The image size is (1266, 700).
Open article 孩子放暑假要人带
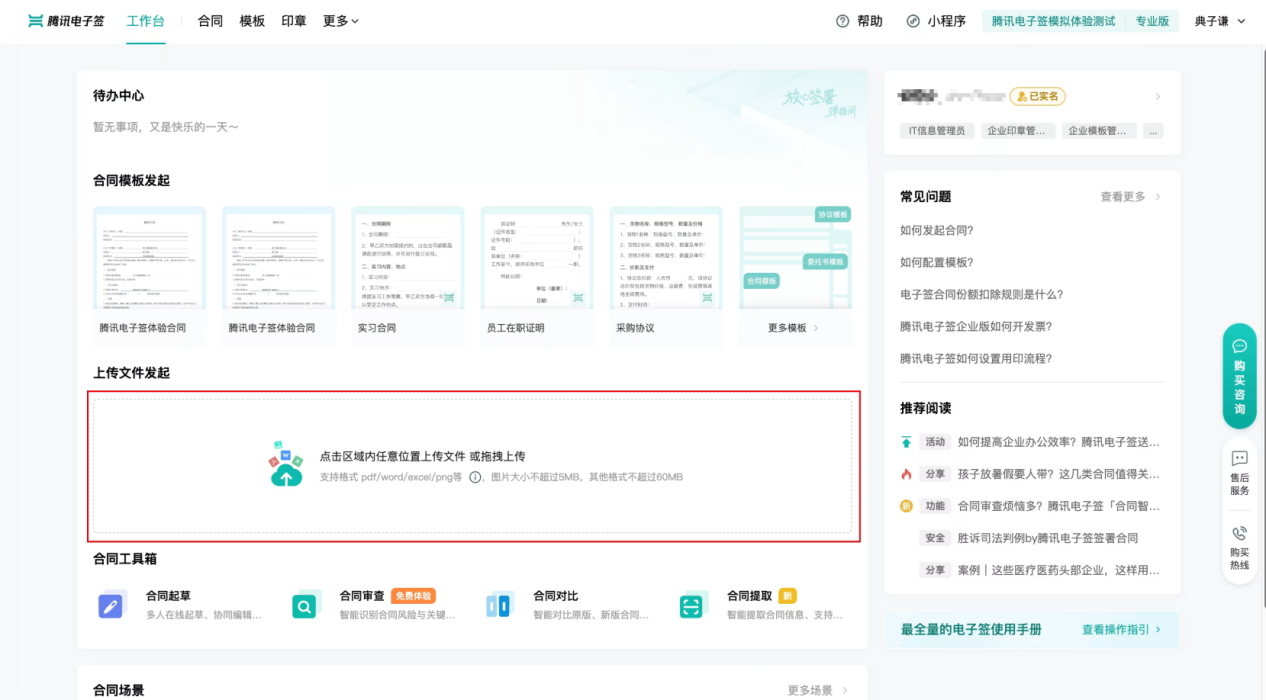[1059, 474]
